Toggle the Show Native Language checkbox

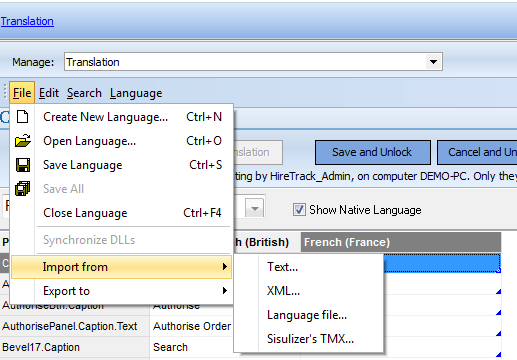click(299, 210)
